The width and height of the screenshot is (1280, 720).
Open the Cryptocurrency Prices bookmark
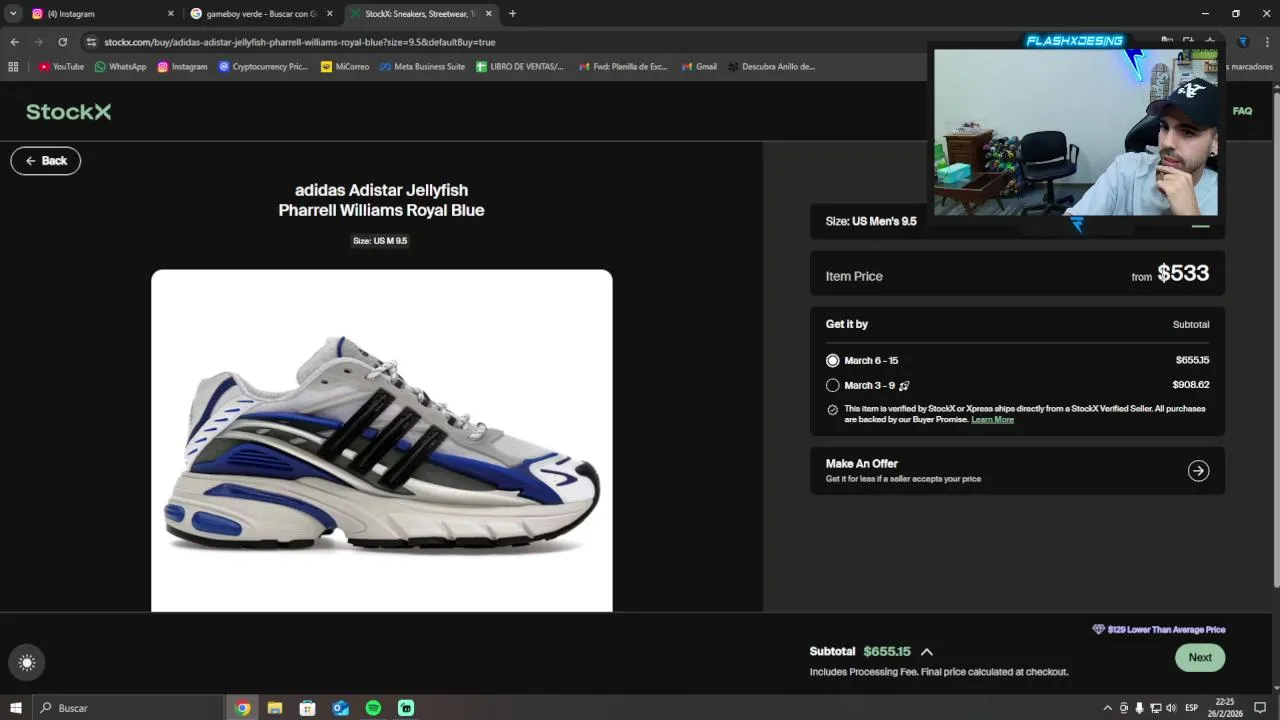(x=263, y=67)
